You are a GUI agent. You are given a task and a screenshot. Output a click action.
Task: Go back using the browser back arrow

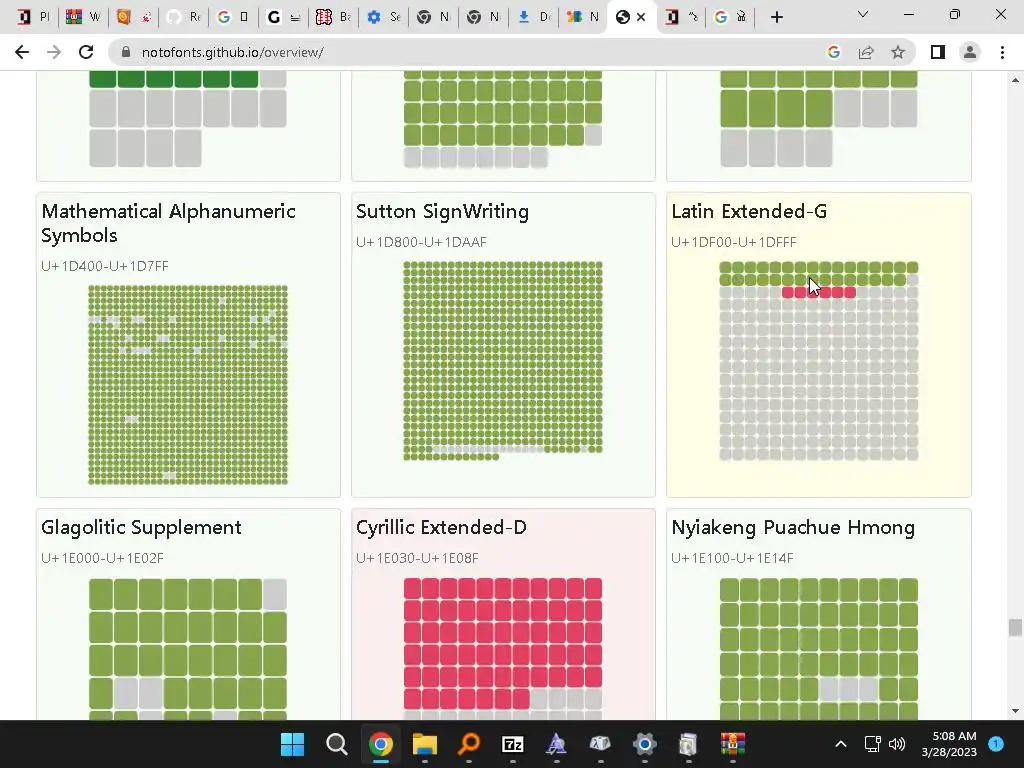click(22, 52)
